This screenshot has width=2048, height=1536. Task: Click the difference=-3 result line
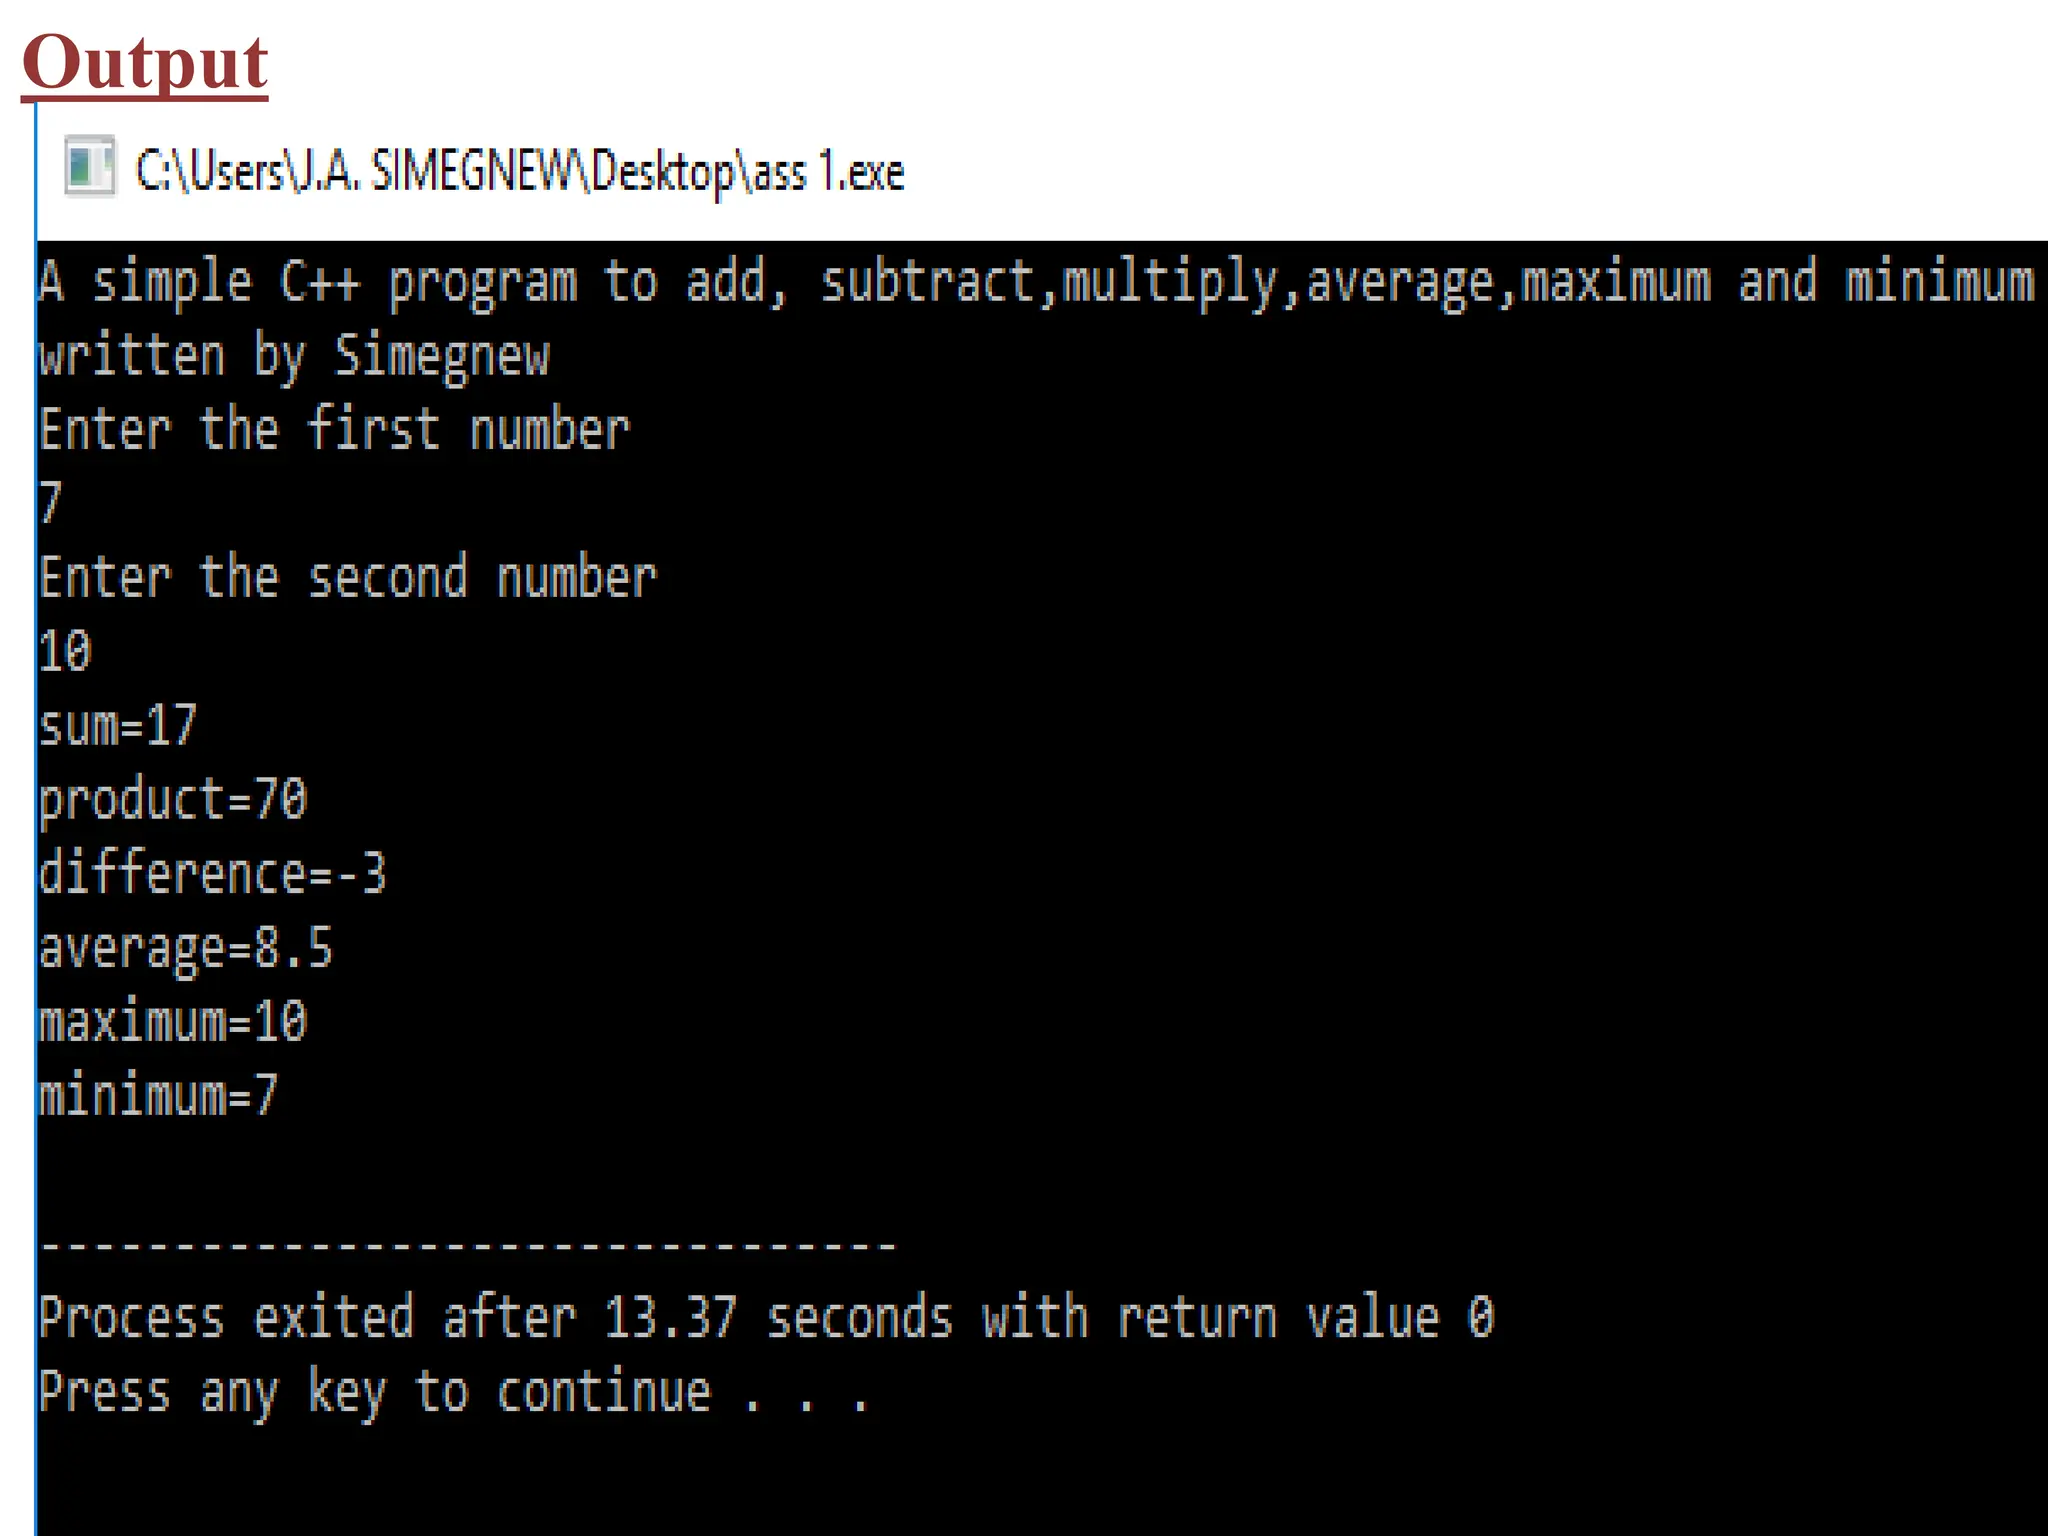click(213, 873)
